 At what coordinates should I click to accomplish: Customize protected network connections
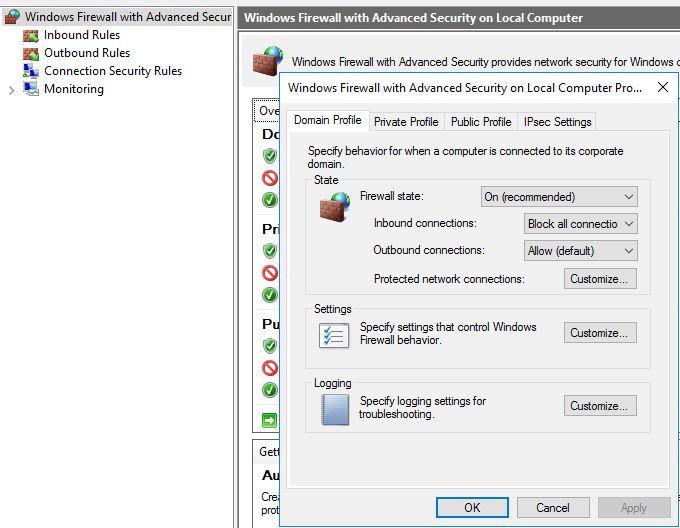point(600,279)
